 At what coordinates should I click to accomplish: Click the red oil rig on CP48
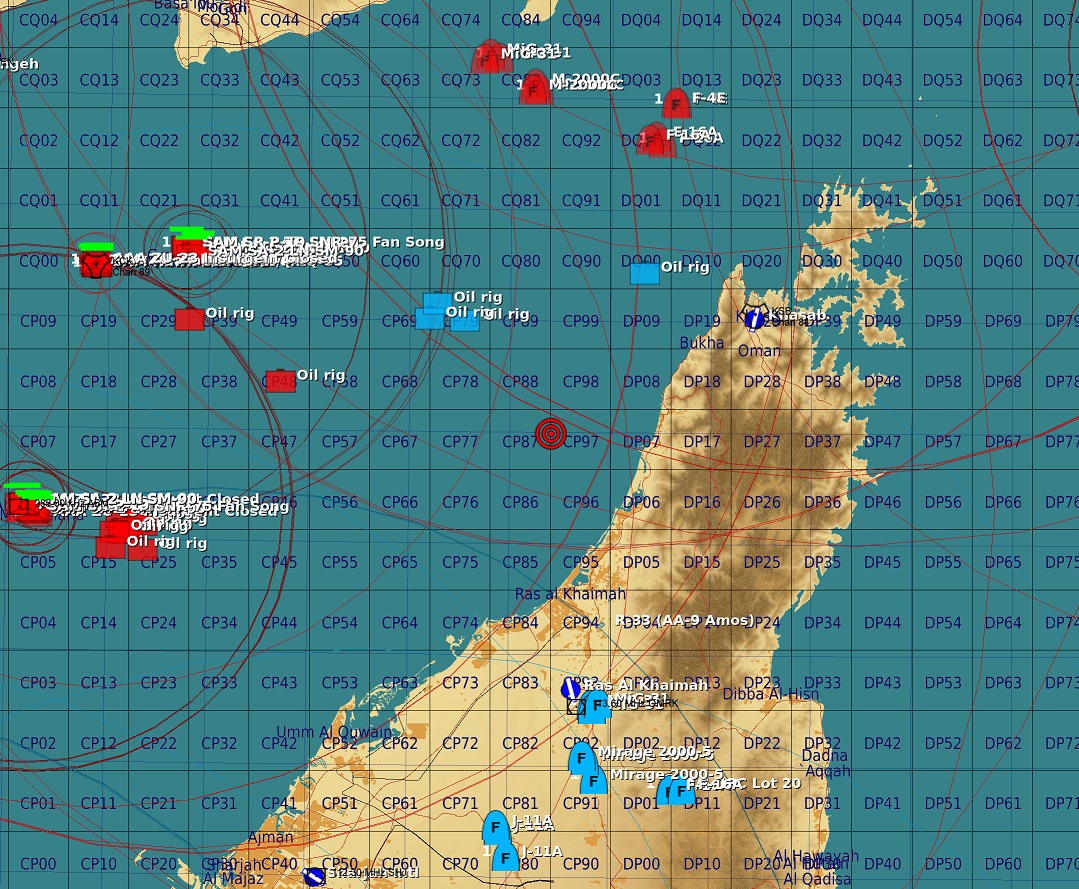280,381
